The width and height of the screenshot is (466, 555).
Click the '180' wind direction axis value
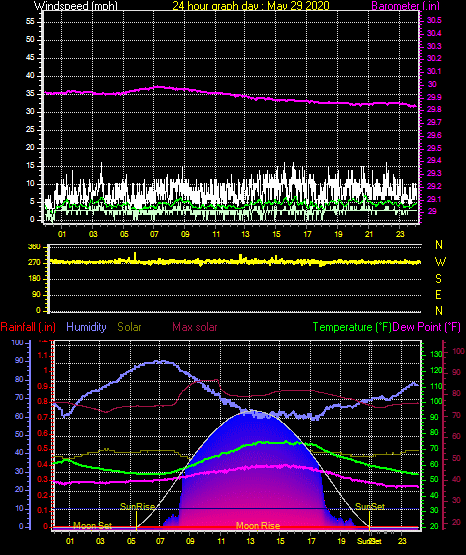pyautogui.click(x=34, y=279)
